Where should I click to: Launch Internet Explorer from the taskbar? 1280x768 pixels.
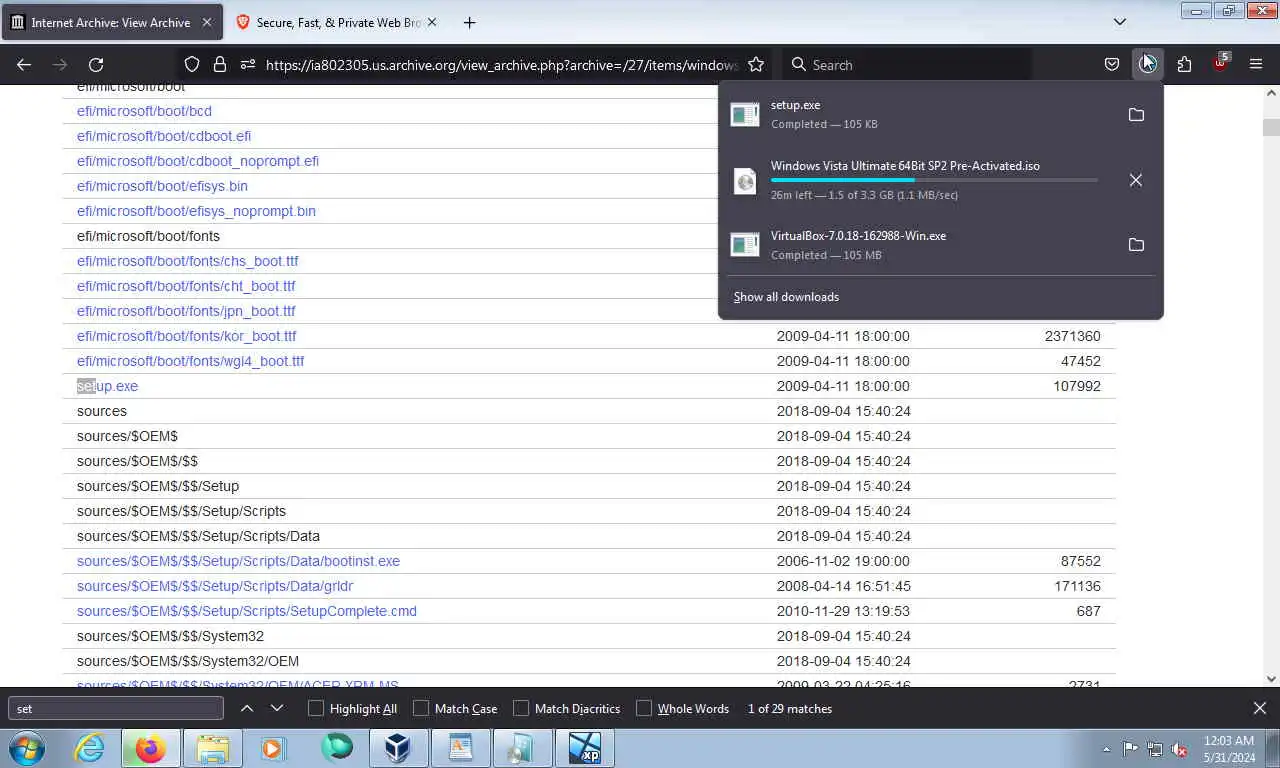[90, 748]
